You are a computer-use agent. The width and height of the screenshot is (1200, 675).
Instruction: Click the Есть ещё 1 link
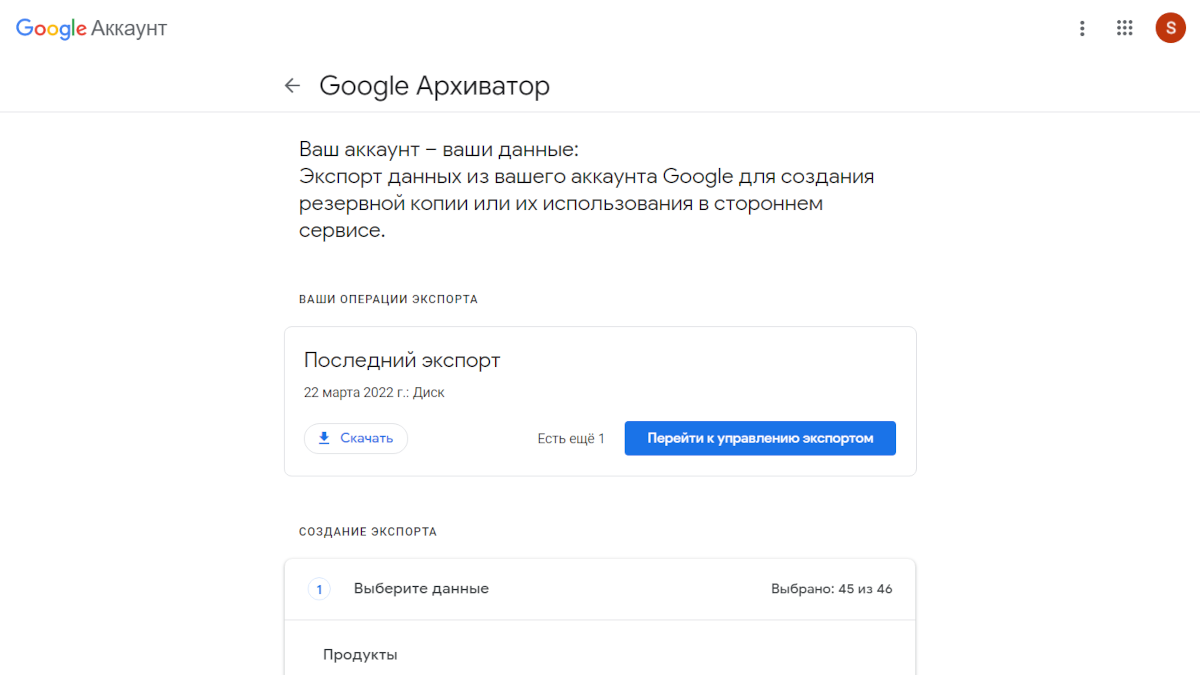pos(571,438)
